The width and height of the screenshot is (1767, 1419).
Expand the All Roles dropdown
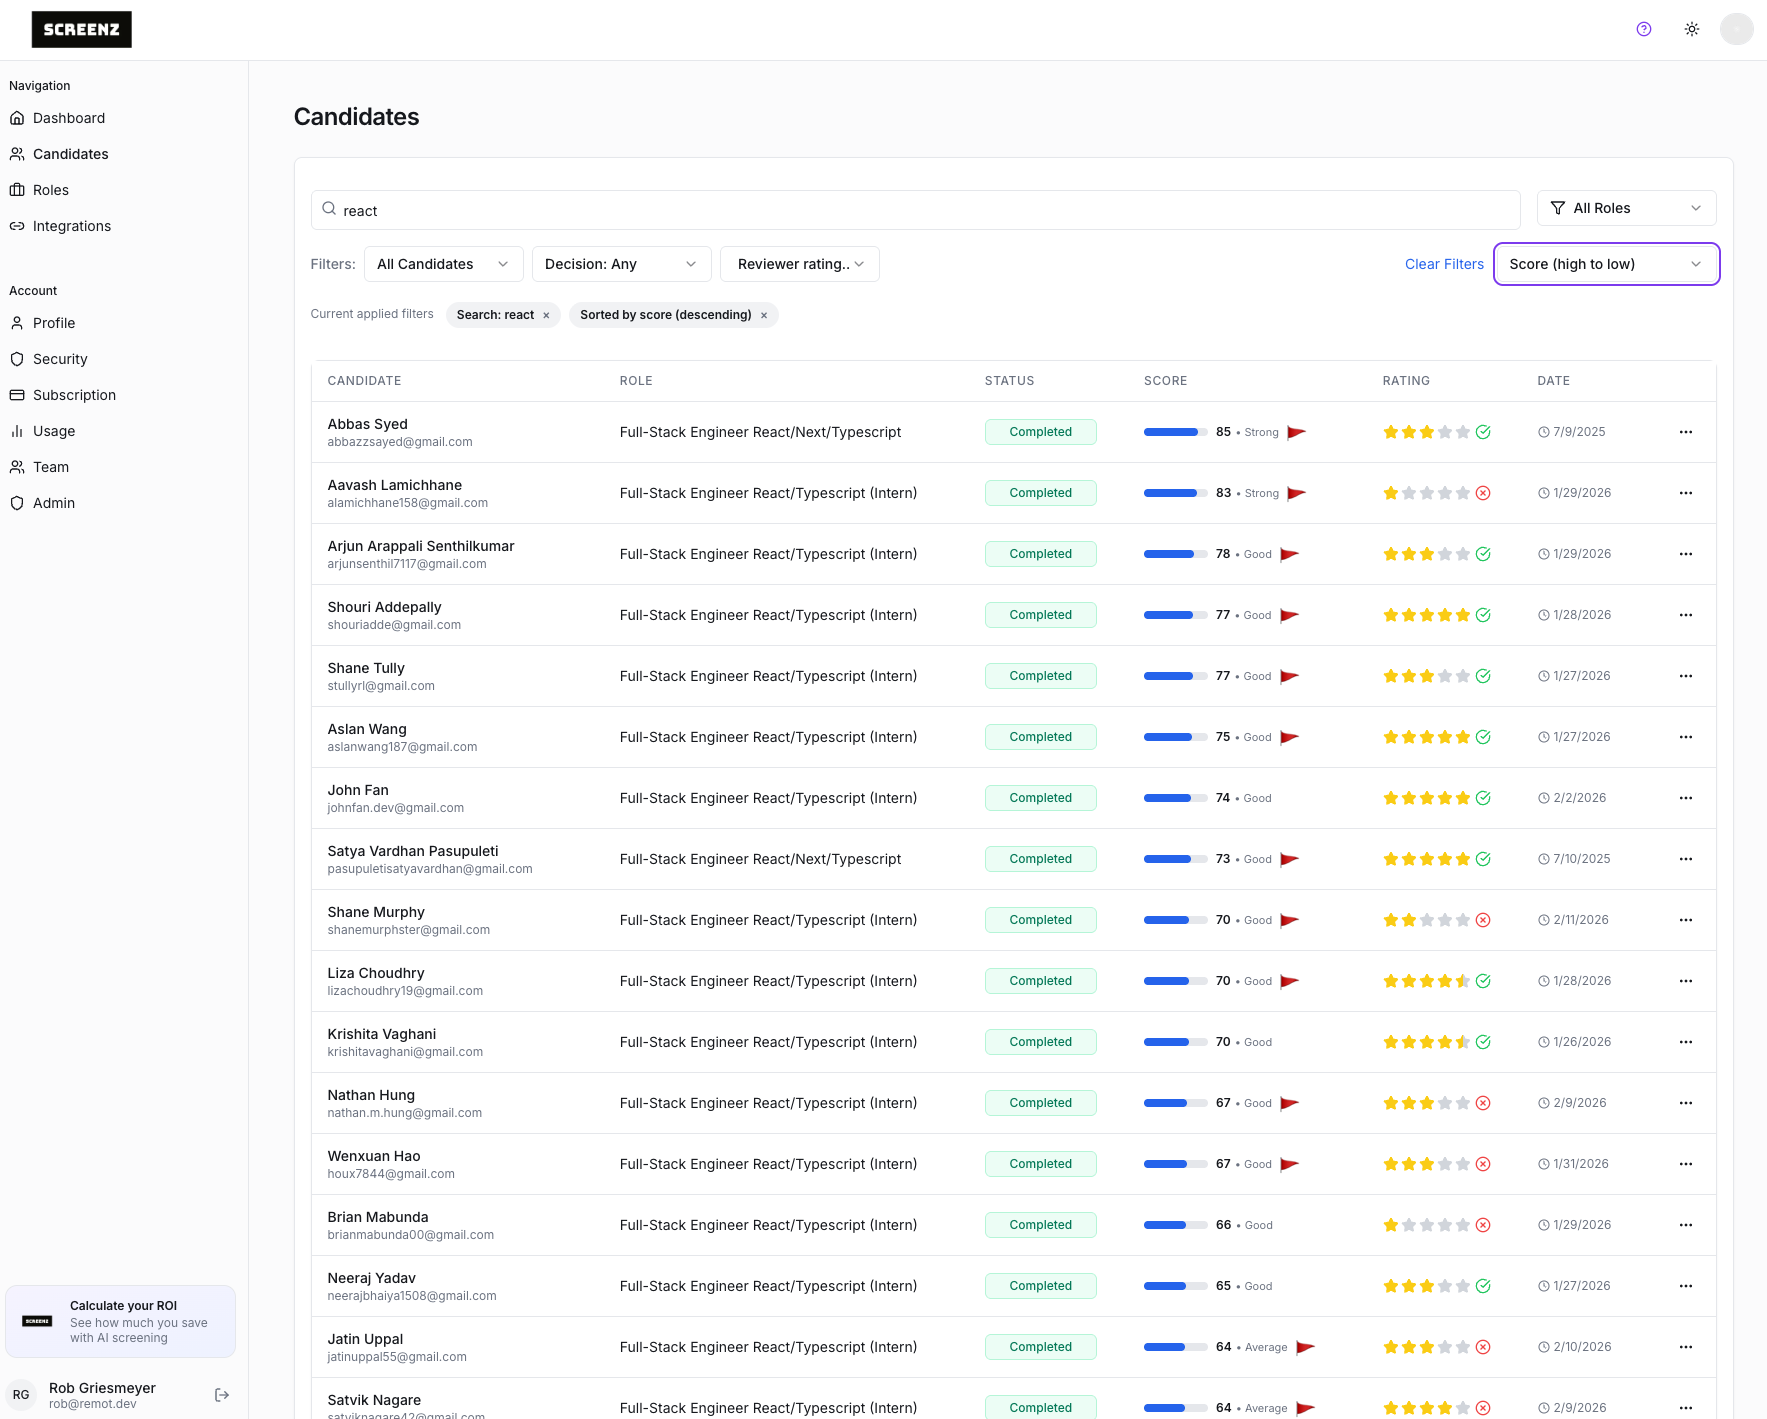(1625, 208)
